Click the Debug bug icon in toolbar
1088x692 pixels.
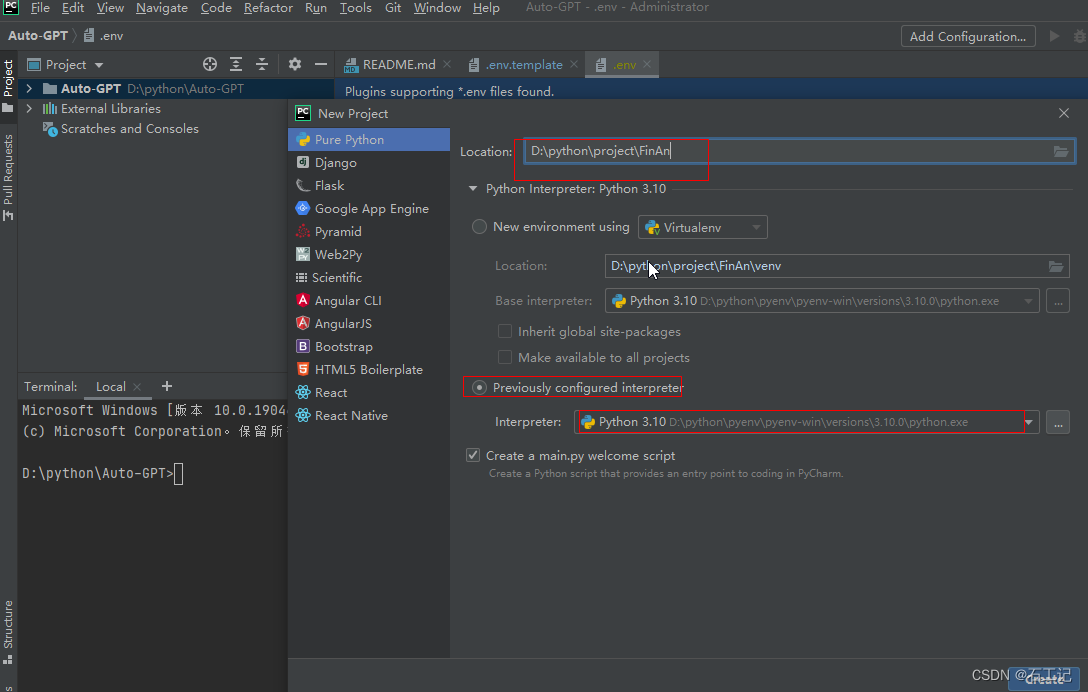tap(1080, 36)
